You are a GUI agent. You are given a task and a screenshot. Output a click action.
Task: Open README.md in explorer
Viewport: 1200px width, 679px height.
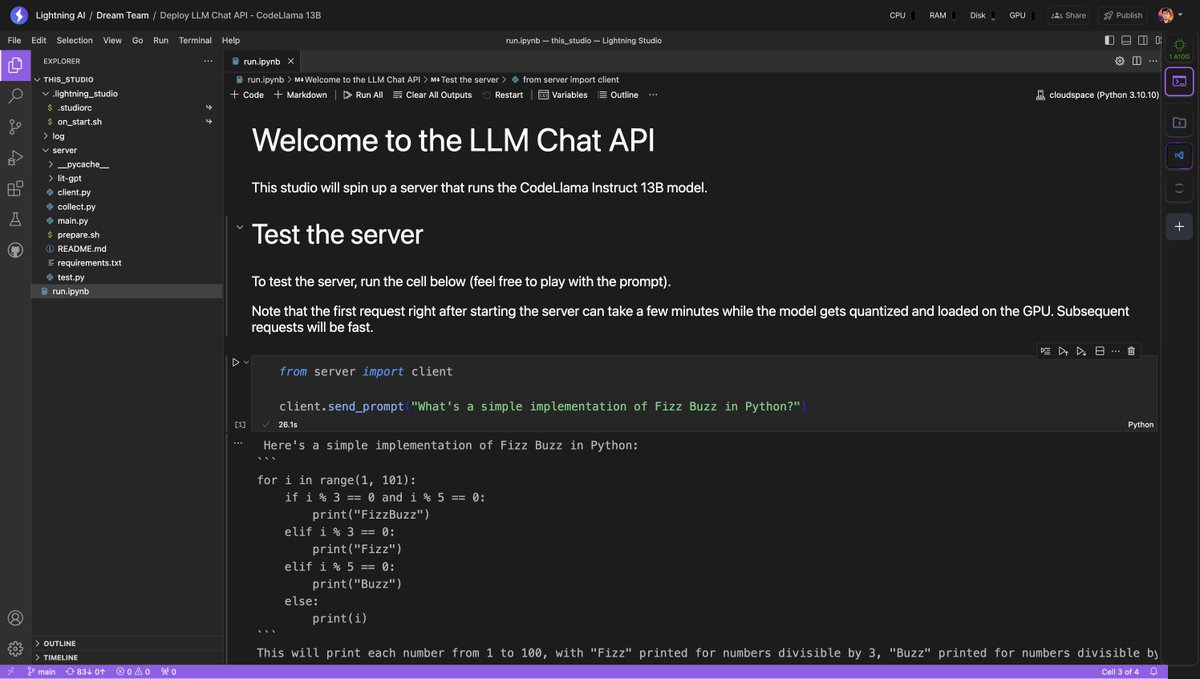[x=82, y=248]
